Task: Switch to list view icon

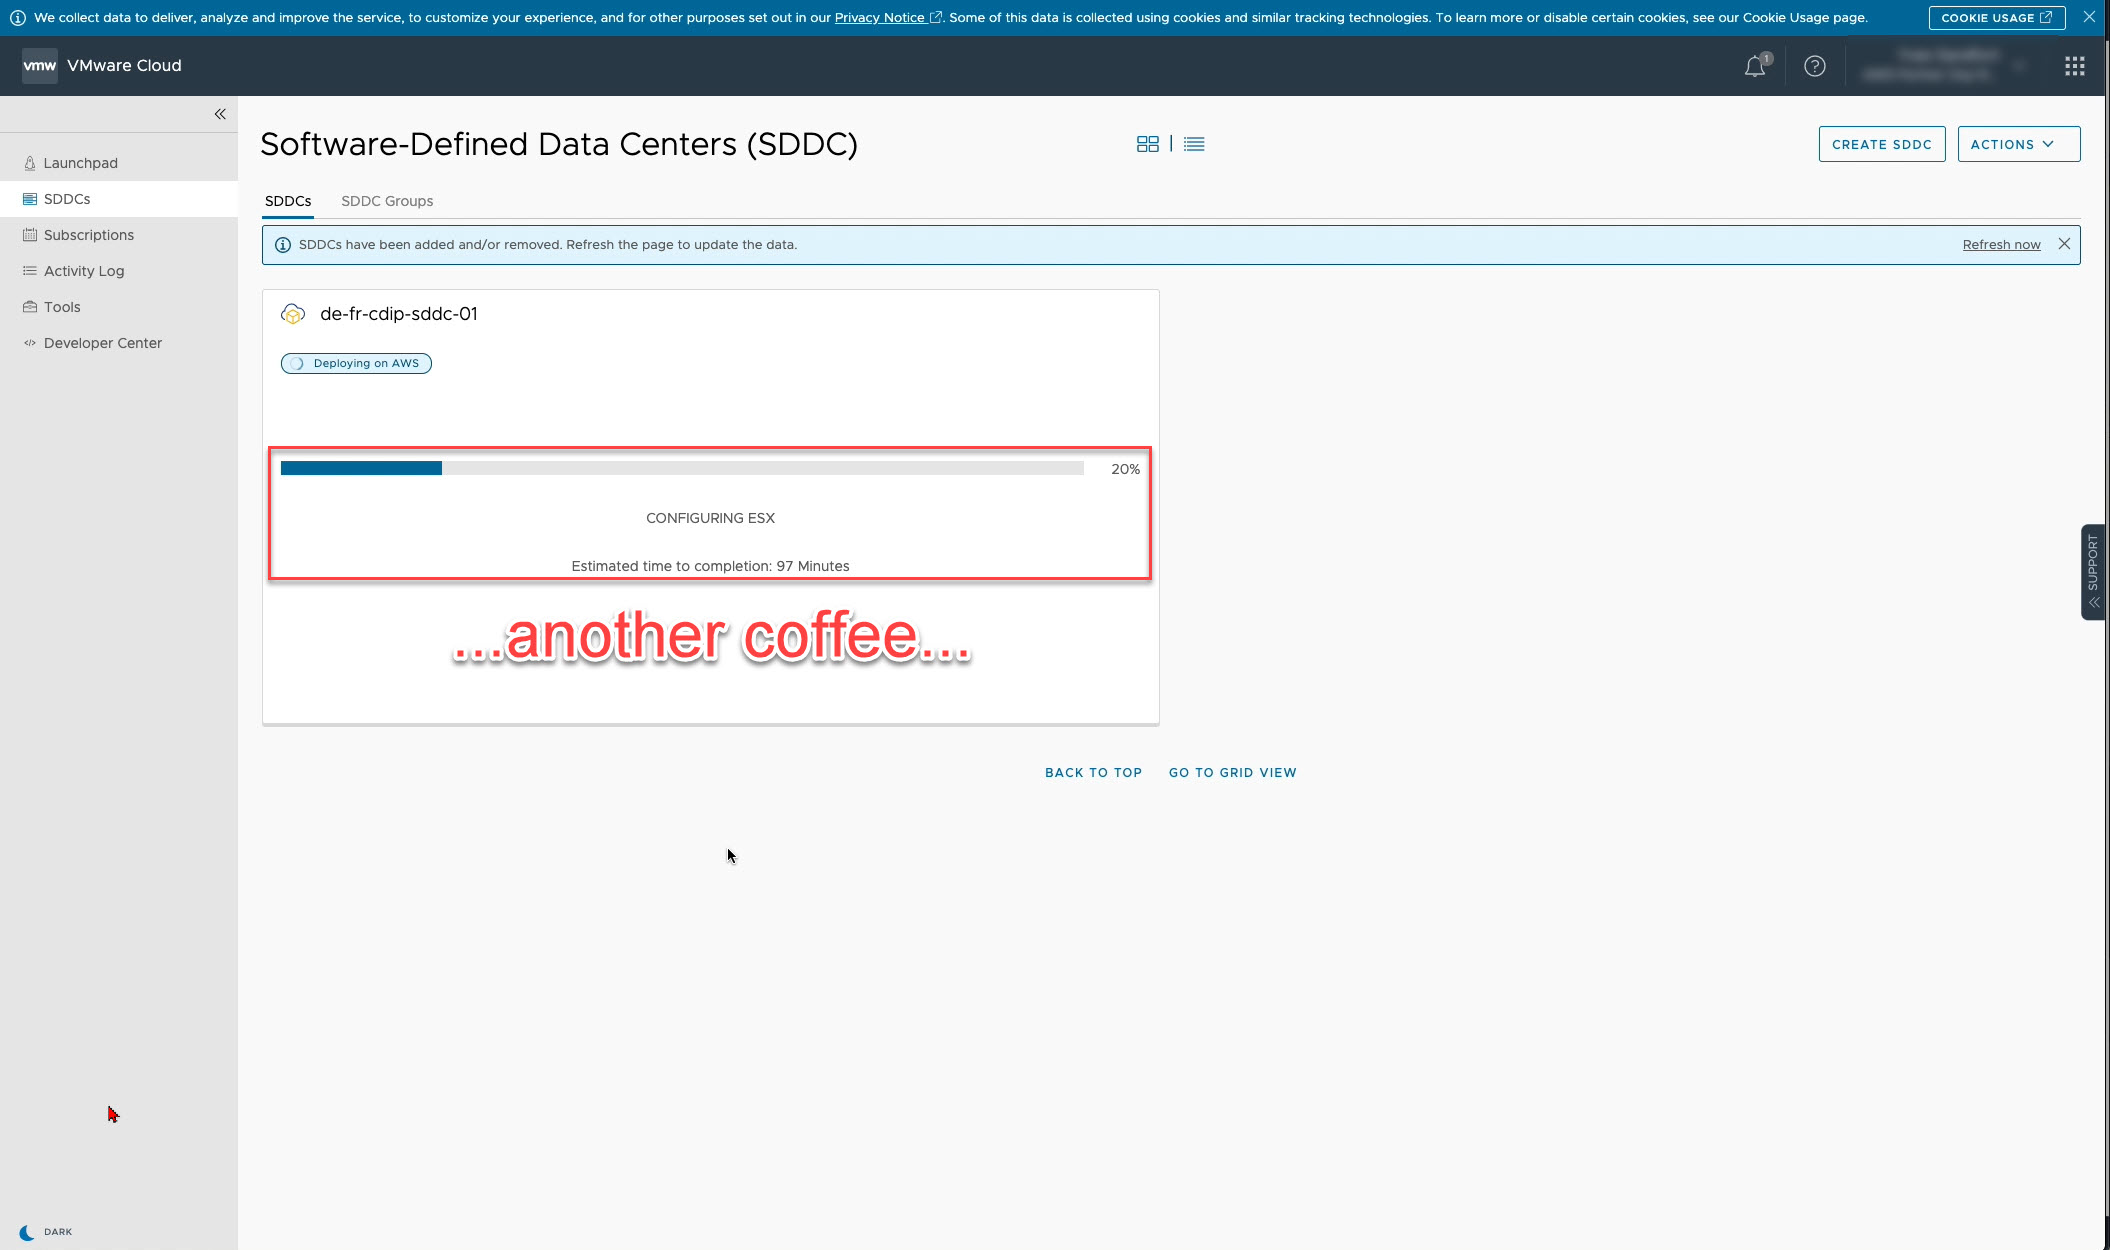Action: point(1194,144)
